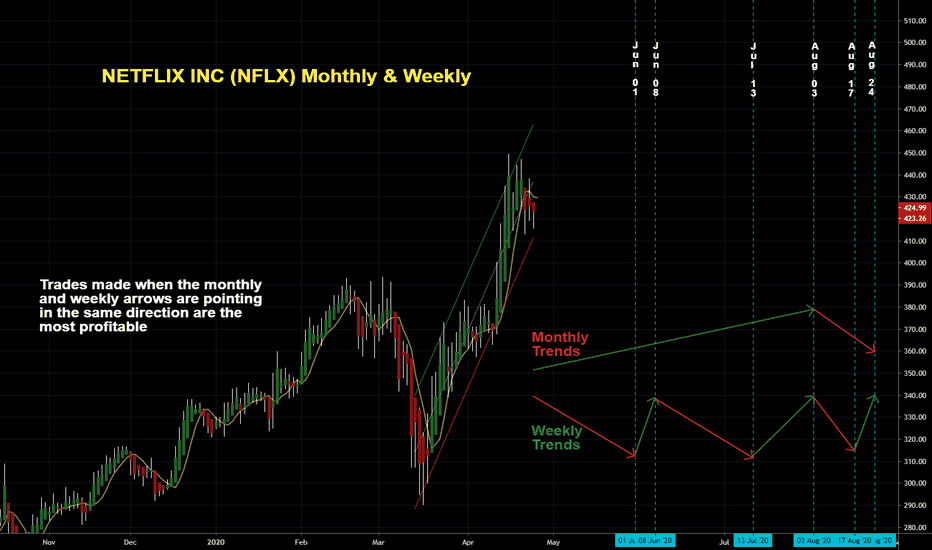Click the 370.00 price axis label
This screenshot has height=550, width=932.
(x=915, y=329)
